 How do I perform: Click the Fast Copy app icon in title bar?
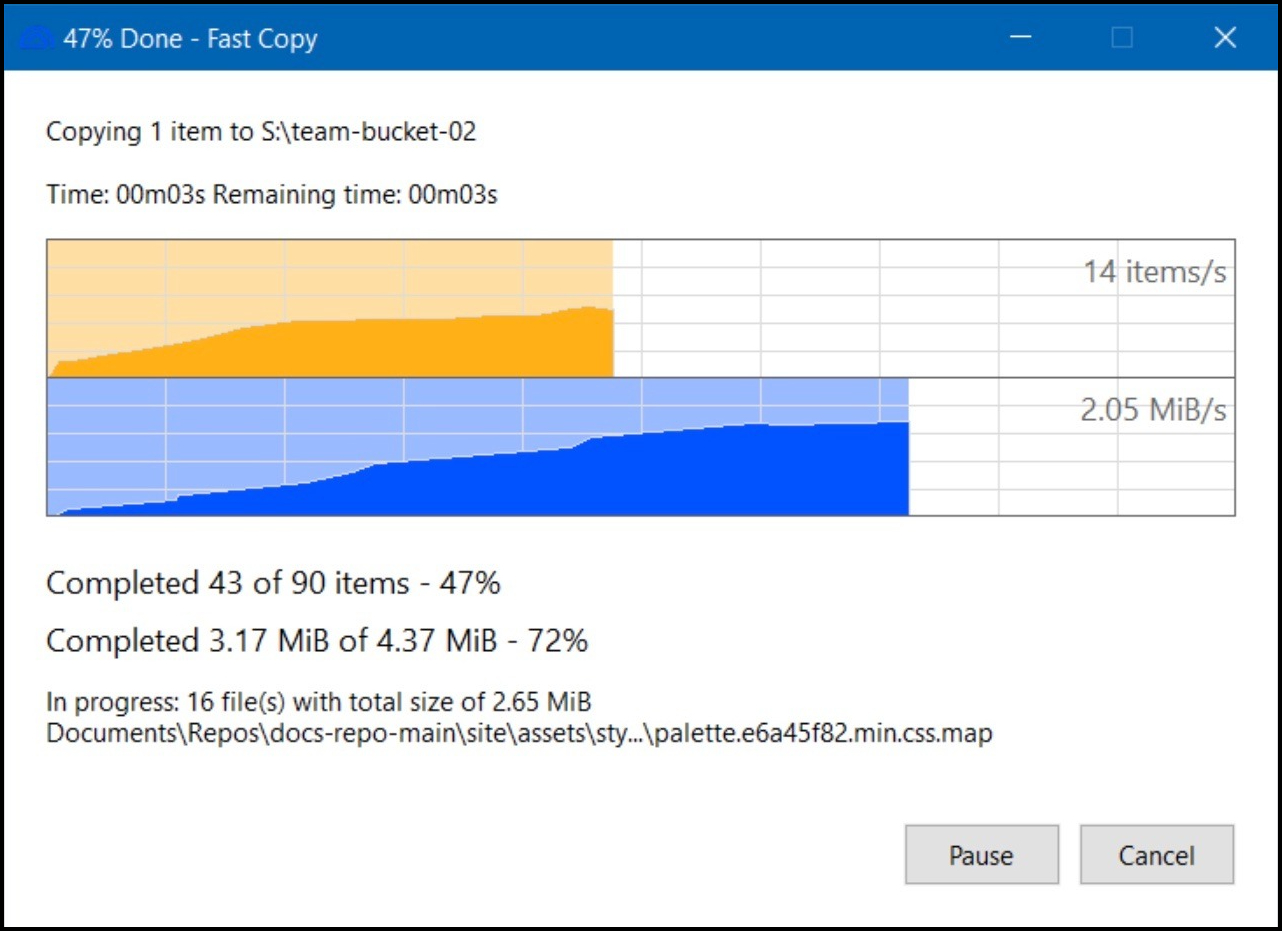[x=37, y=39]
